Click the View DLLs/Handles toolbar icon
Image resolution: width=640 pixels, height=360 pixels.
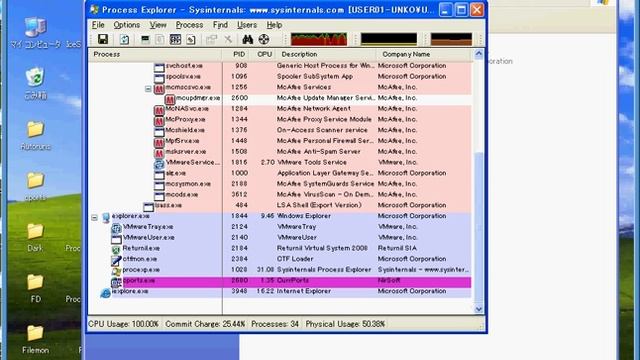point(191,39)
